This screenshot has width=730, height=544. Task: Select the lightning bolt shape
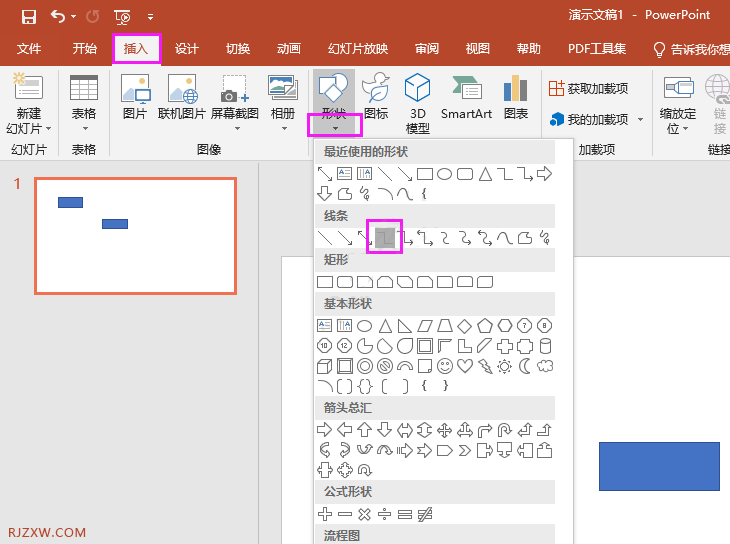pos(485,367)
